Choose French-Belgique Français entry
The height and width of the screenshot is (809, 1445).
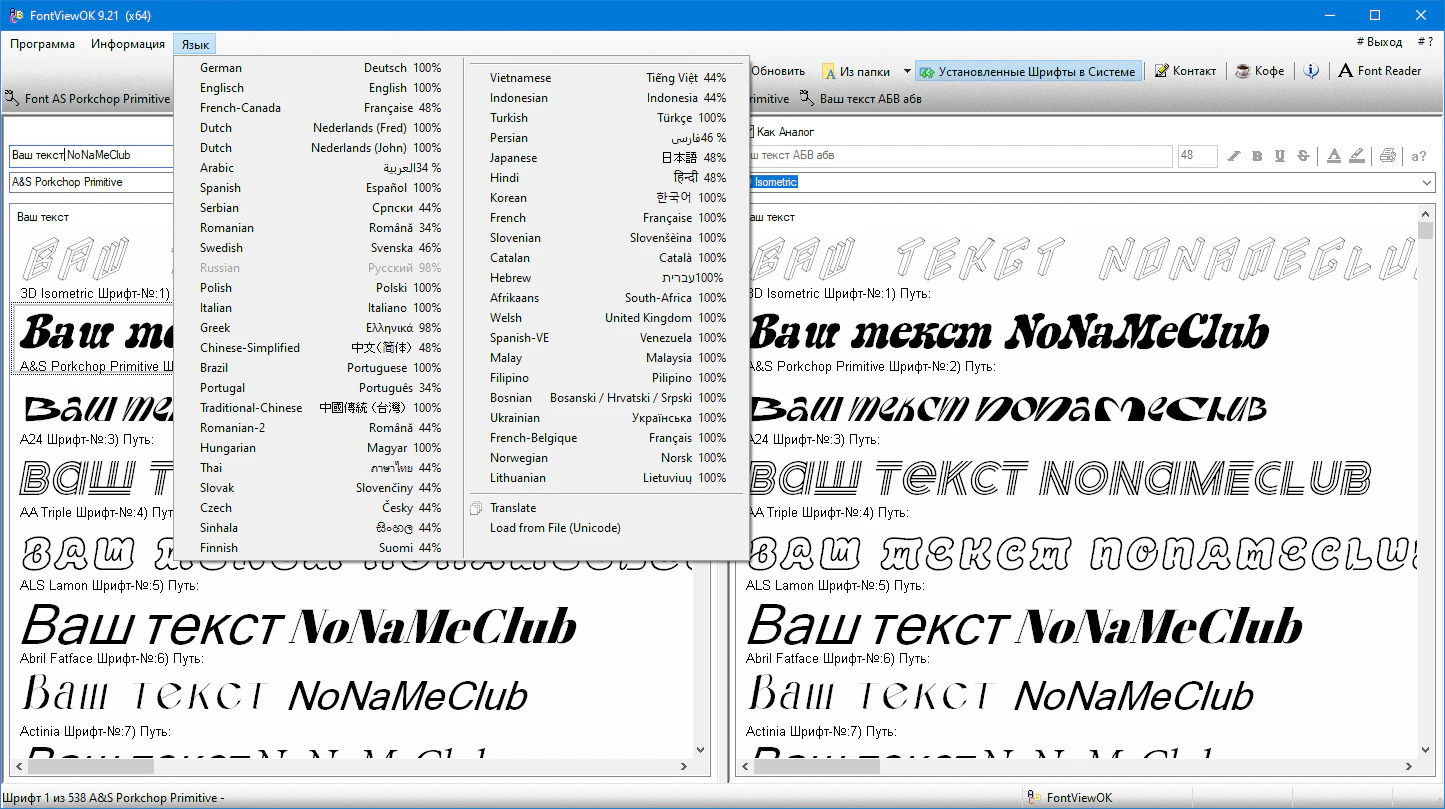[x=608, y=438]
